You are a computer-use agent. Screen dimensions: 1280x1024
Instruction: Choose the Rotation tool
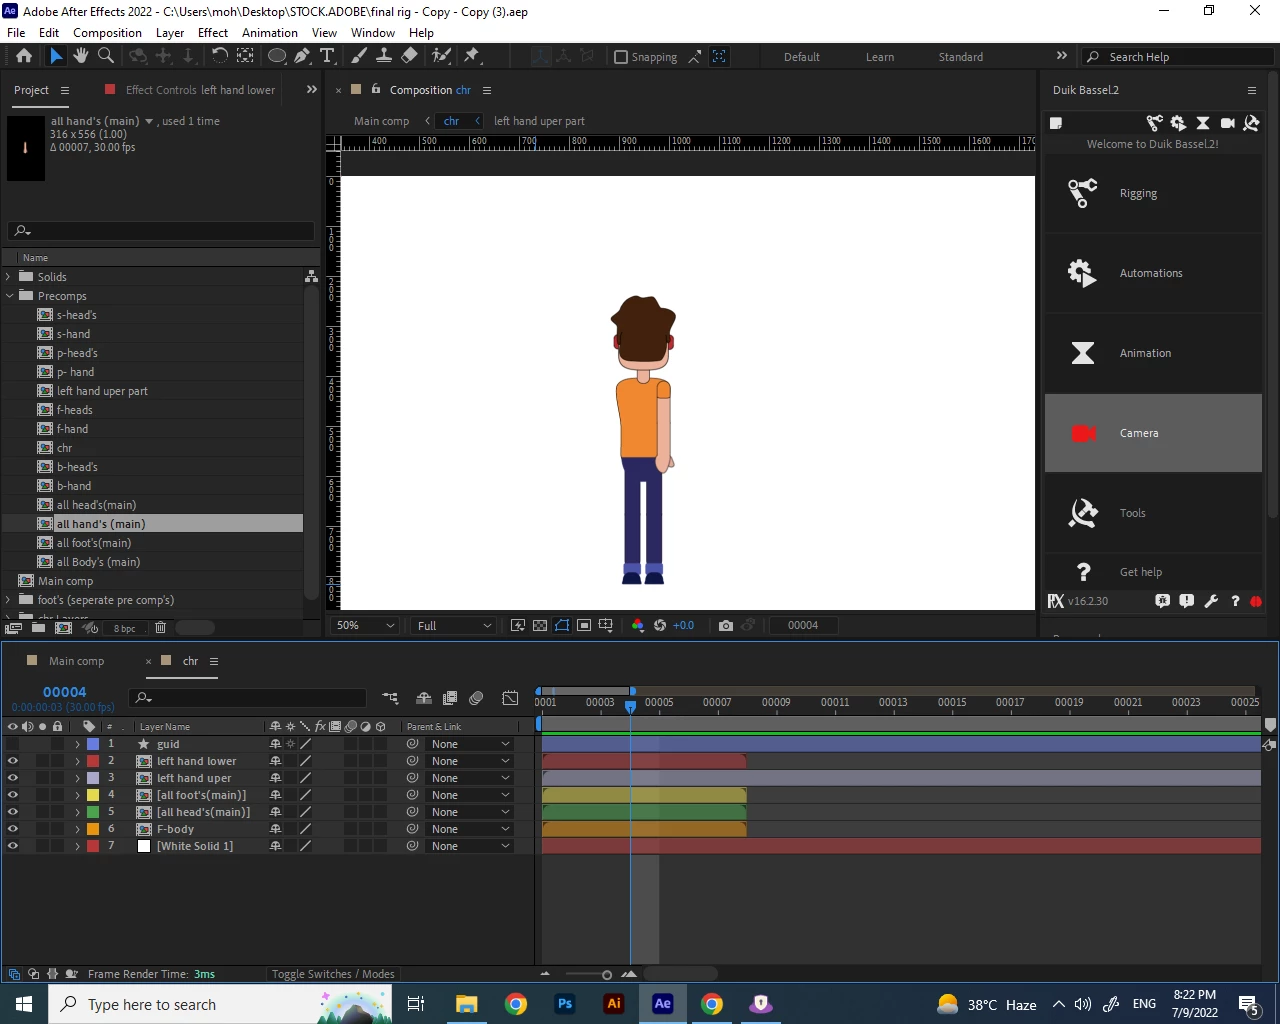point(219,56)
